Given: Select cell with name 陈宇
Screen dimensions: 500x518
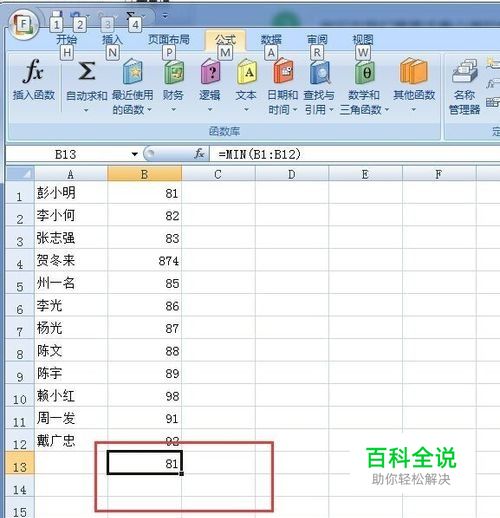Looking at the screenshot, I should point(71,373).
